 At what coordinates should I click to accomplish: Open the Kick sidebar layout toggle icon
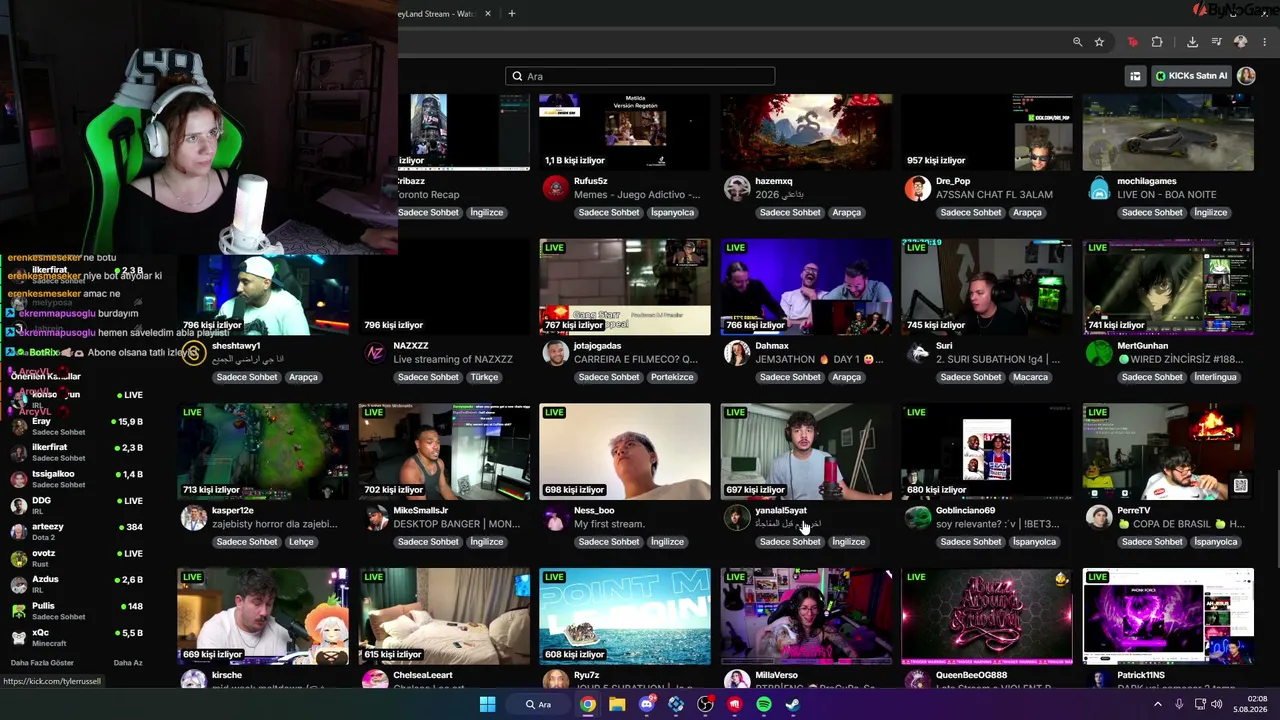(x=1135, y=76)
